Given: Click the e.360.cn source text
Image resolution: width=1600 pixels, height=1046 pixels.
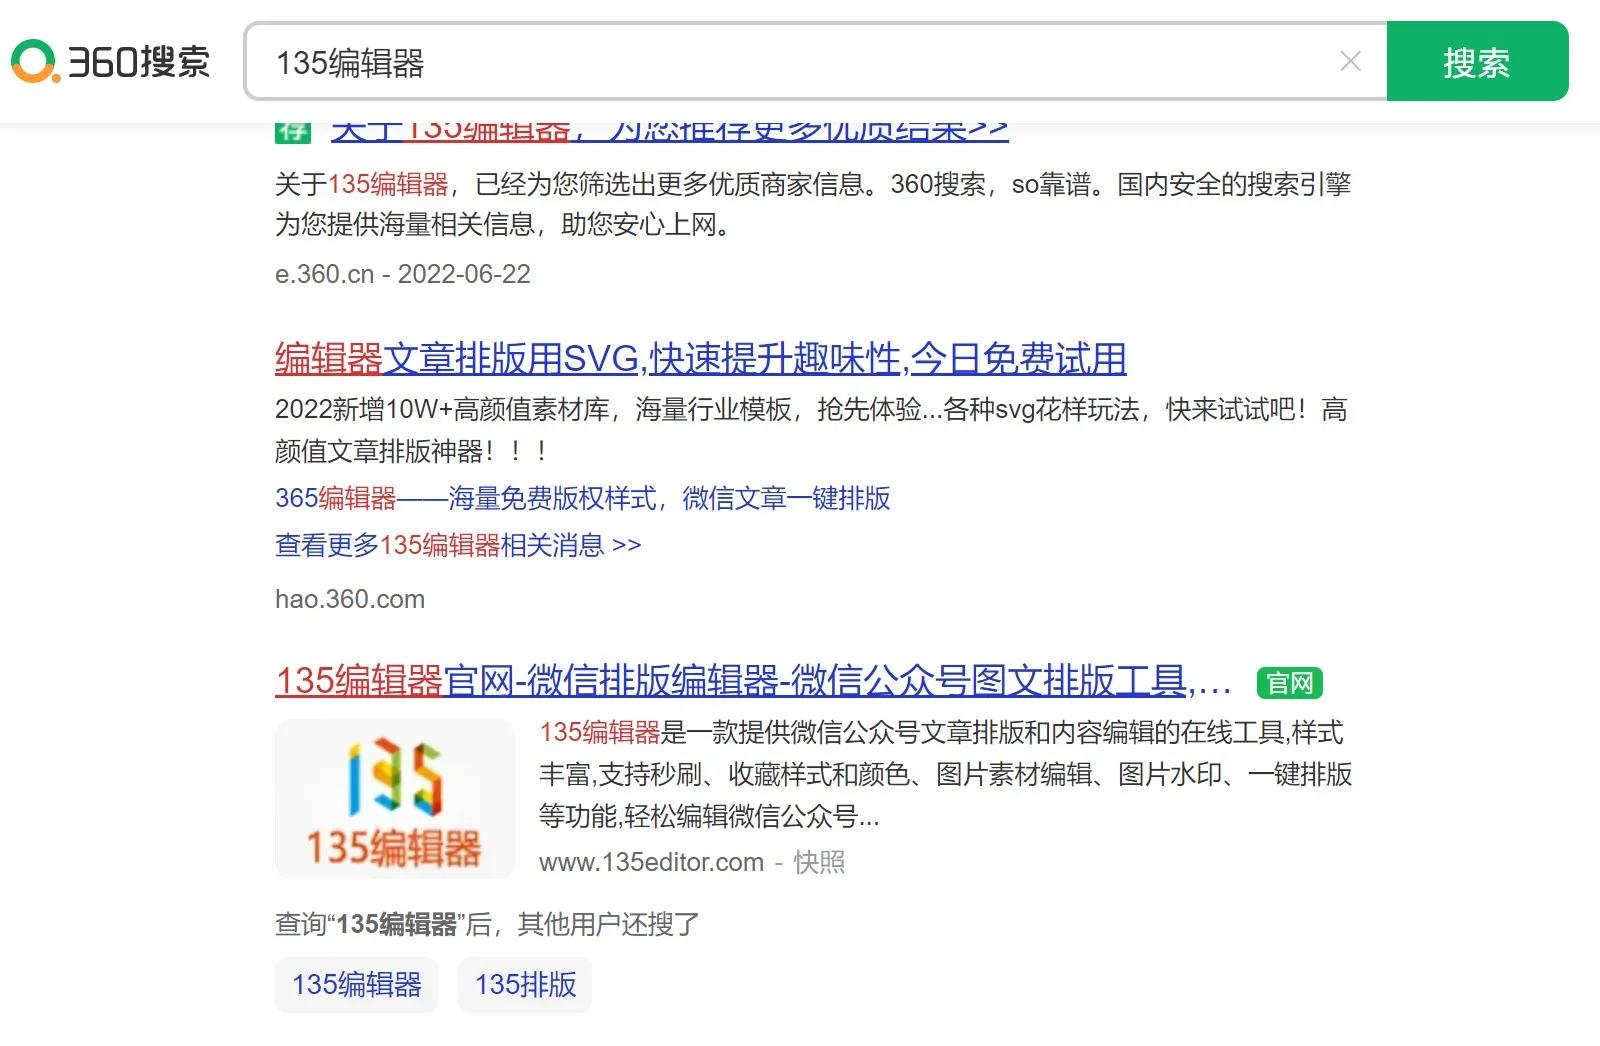Looking at the screenshot, I should coord(324,273).
